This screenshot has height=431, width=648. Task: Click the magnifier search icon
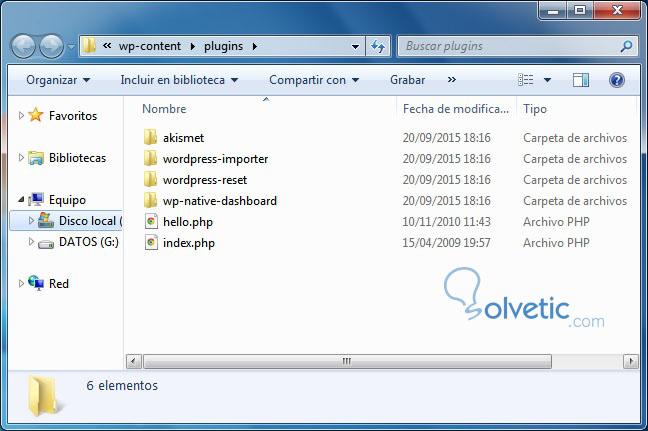[626, 46]
